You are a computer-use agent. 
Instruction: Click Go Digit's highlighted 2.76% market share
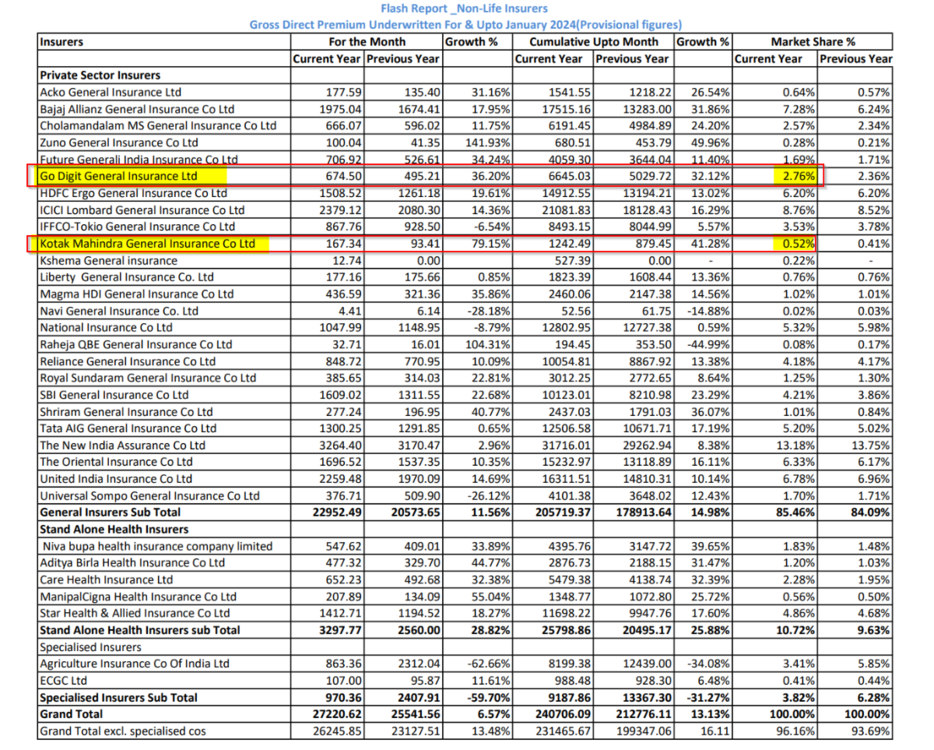(798, 176)
